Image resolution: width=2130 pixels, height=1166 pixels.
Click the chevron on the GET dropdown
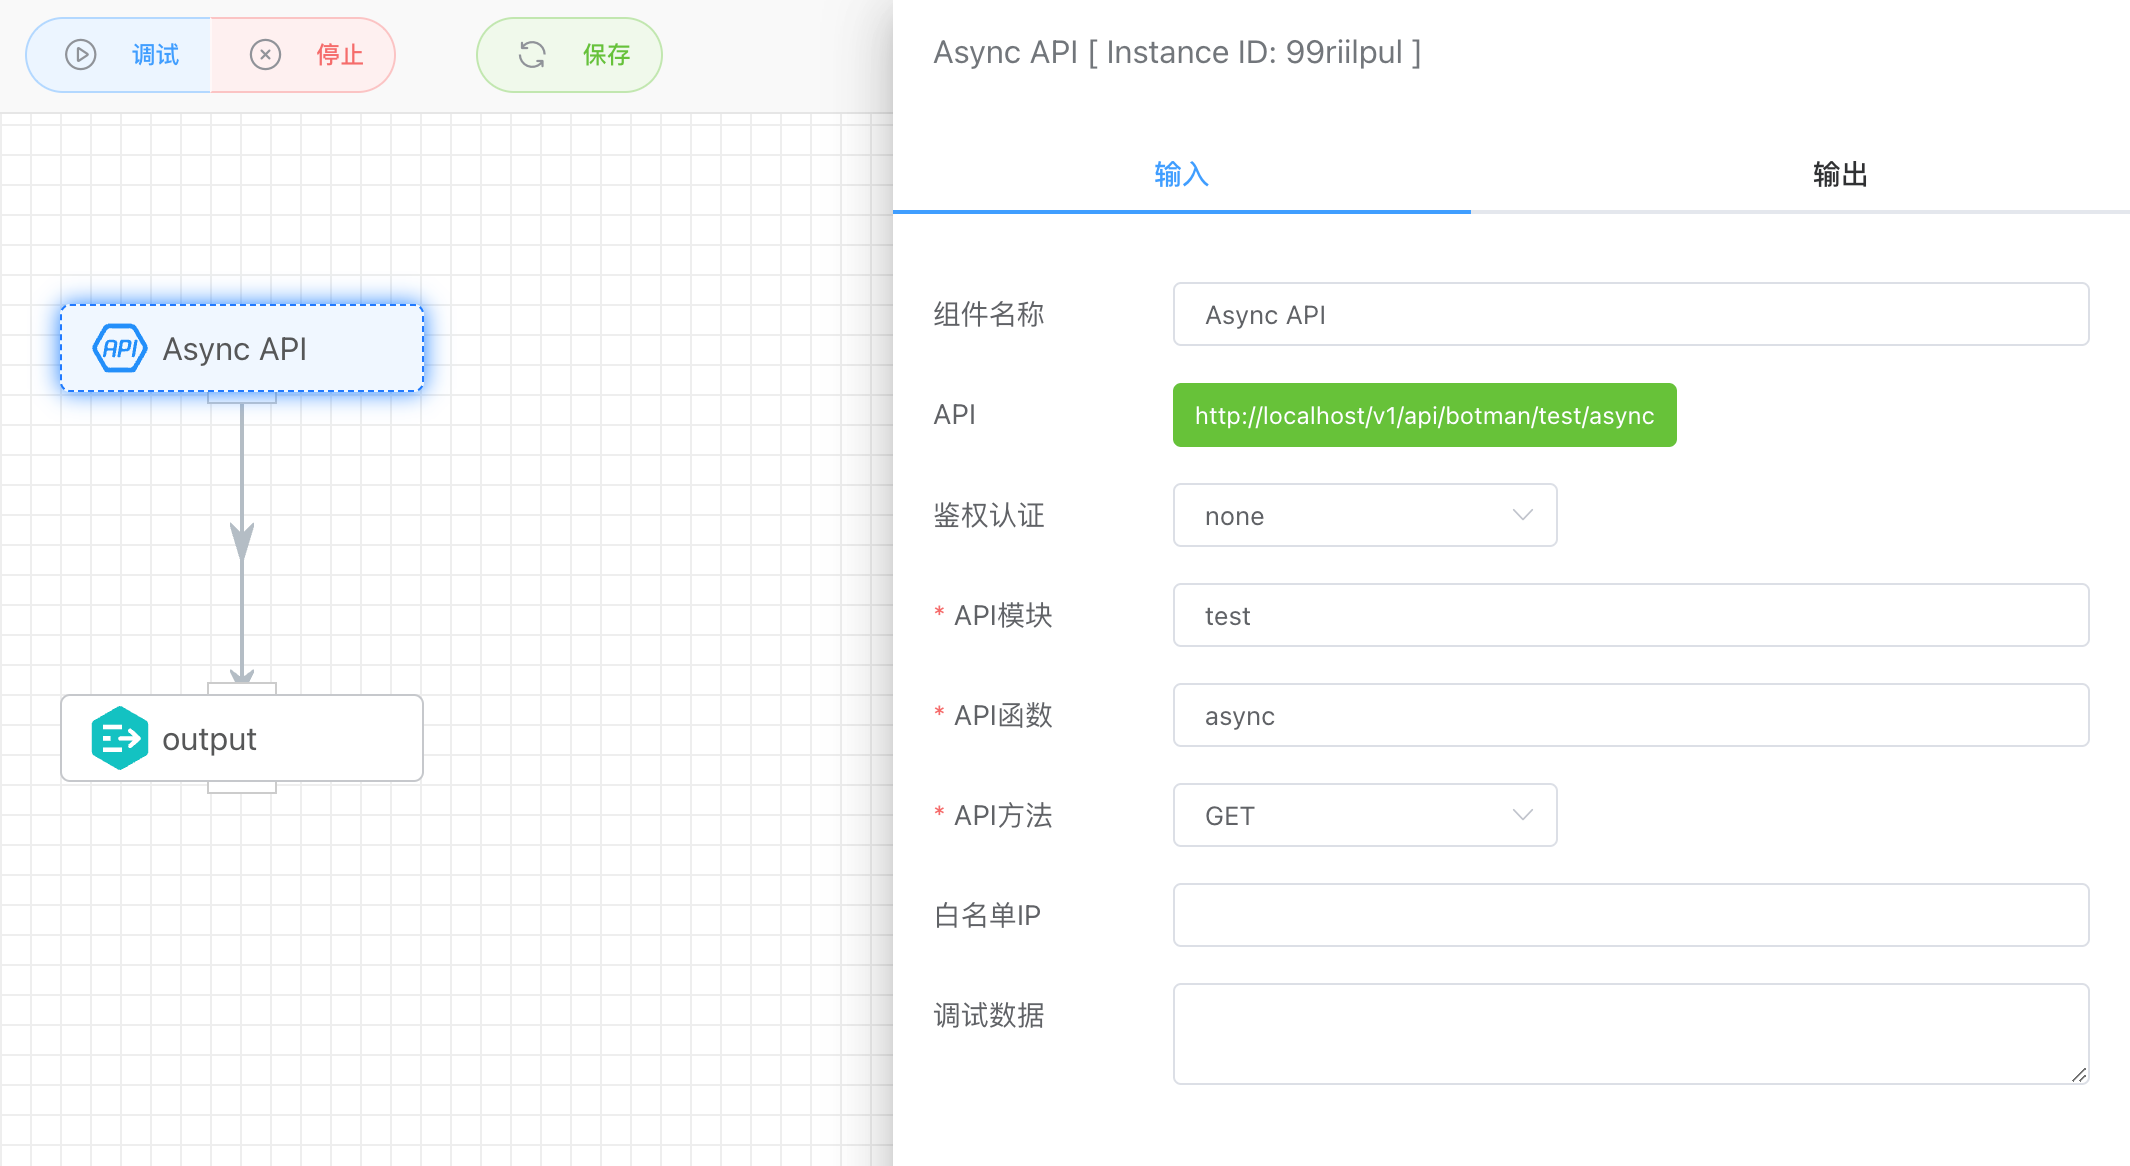(x=1522, y=815)
